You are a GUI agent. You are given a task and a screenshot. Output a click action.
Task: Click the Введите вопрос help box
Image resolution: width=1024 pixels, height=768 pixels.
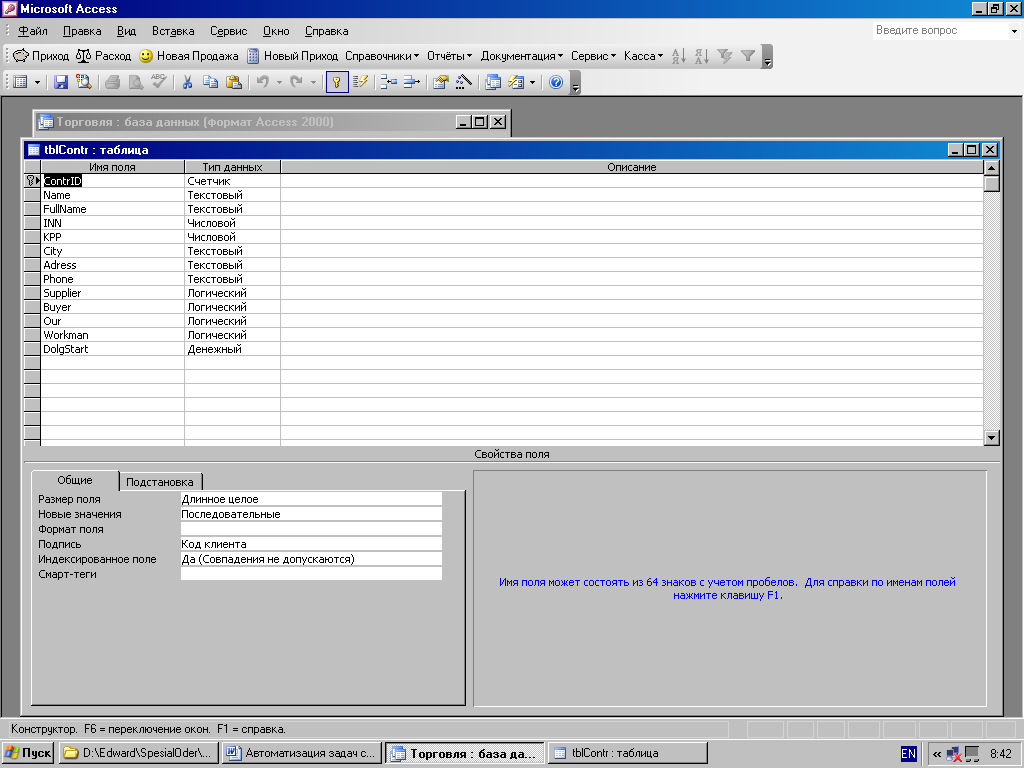940,30
